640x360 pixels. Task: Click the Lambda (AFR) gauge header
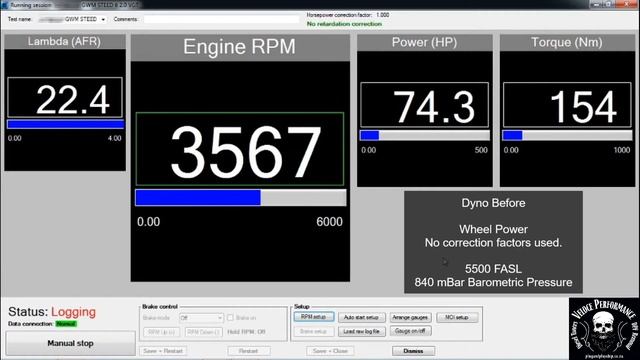point(64,42)
